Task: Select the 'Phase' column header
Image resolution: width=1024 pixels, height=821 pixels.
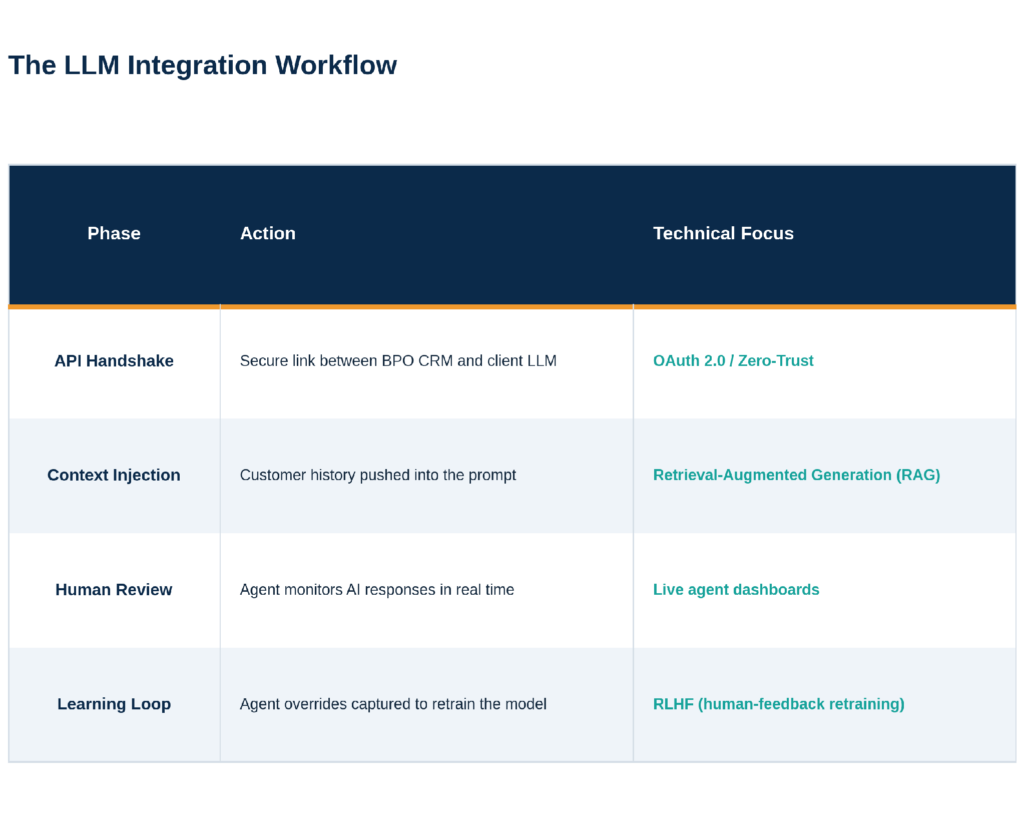Action: [x=114, y=233]
